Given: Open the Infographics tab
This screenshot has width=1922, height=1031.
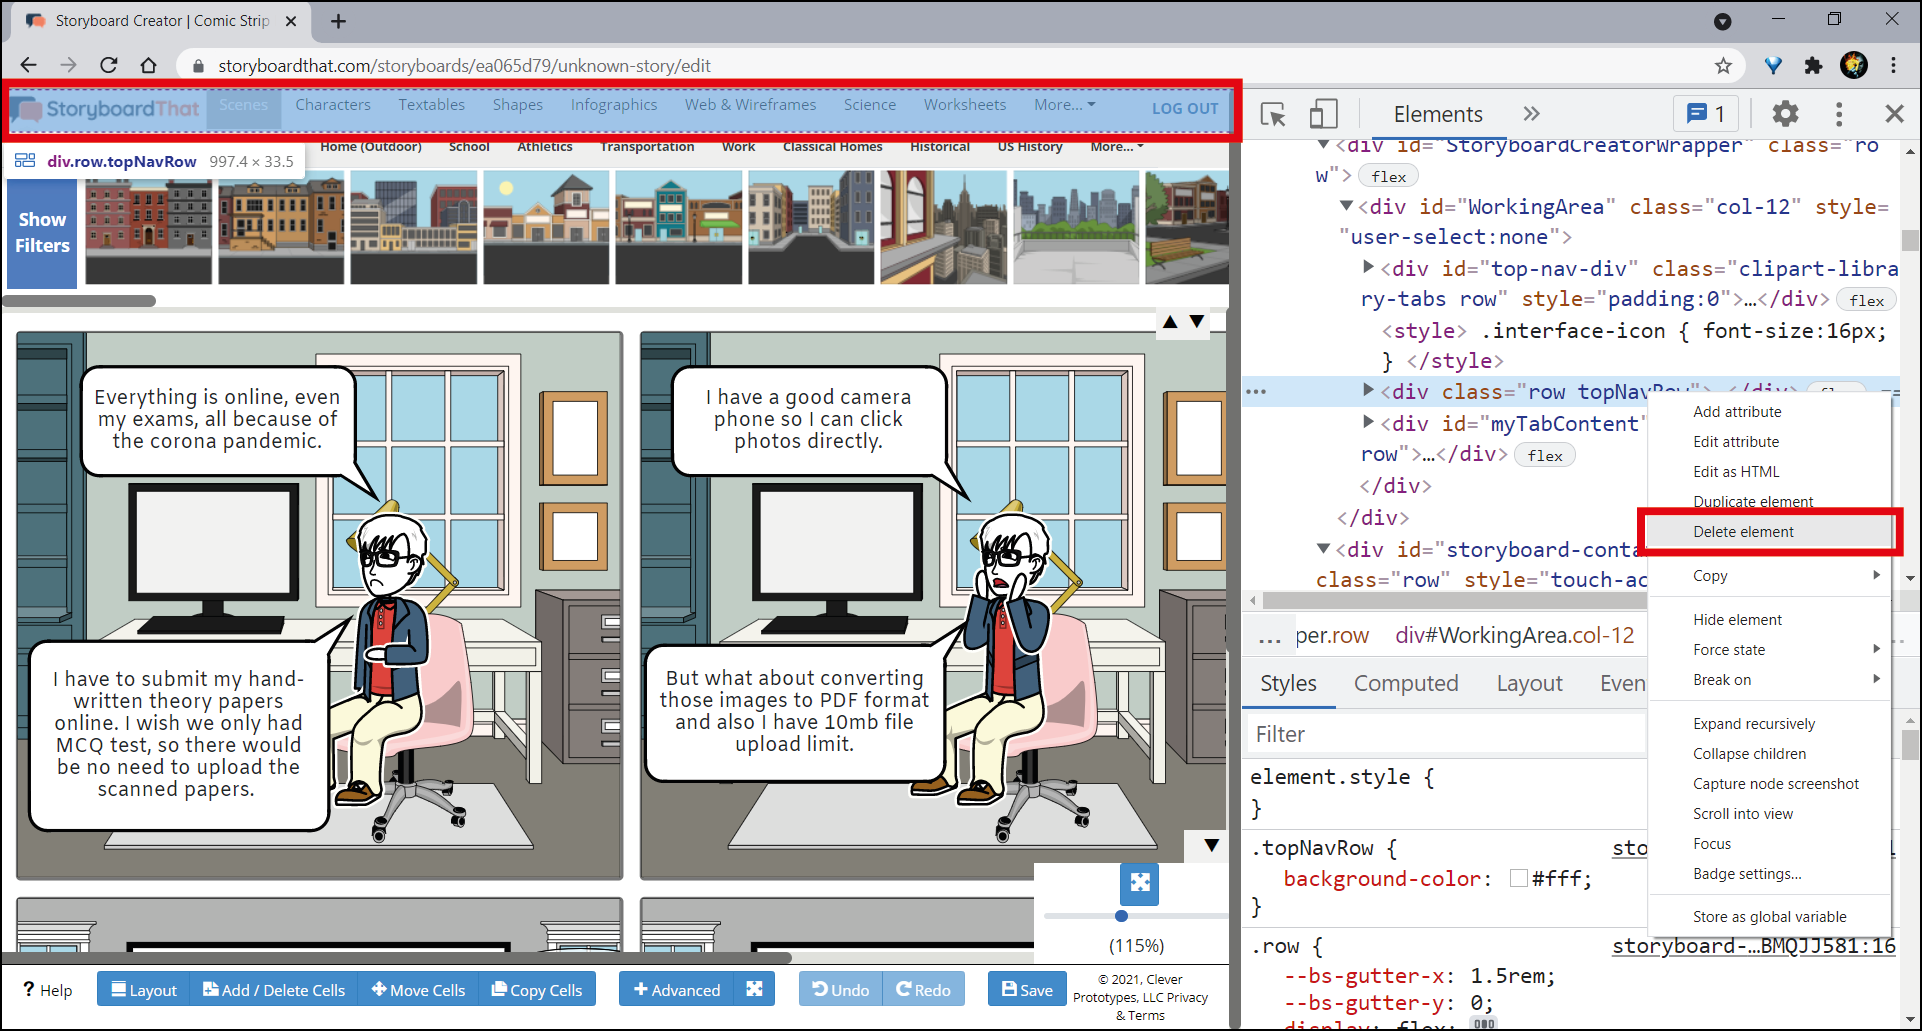Looking at the screenshot, I should pyautogui.click(x=614, y=105).
